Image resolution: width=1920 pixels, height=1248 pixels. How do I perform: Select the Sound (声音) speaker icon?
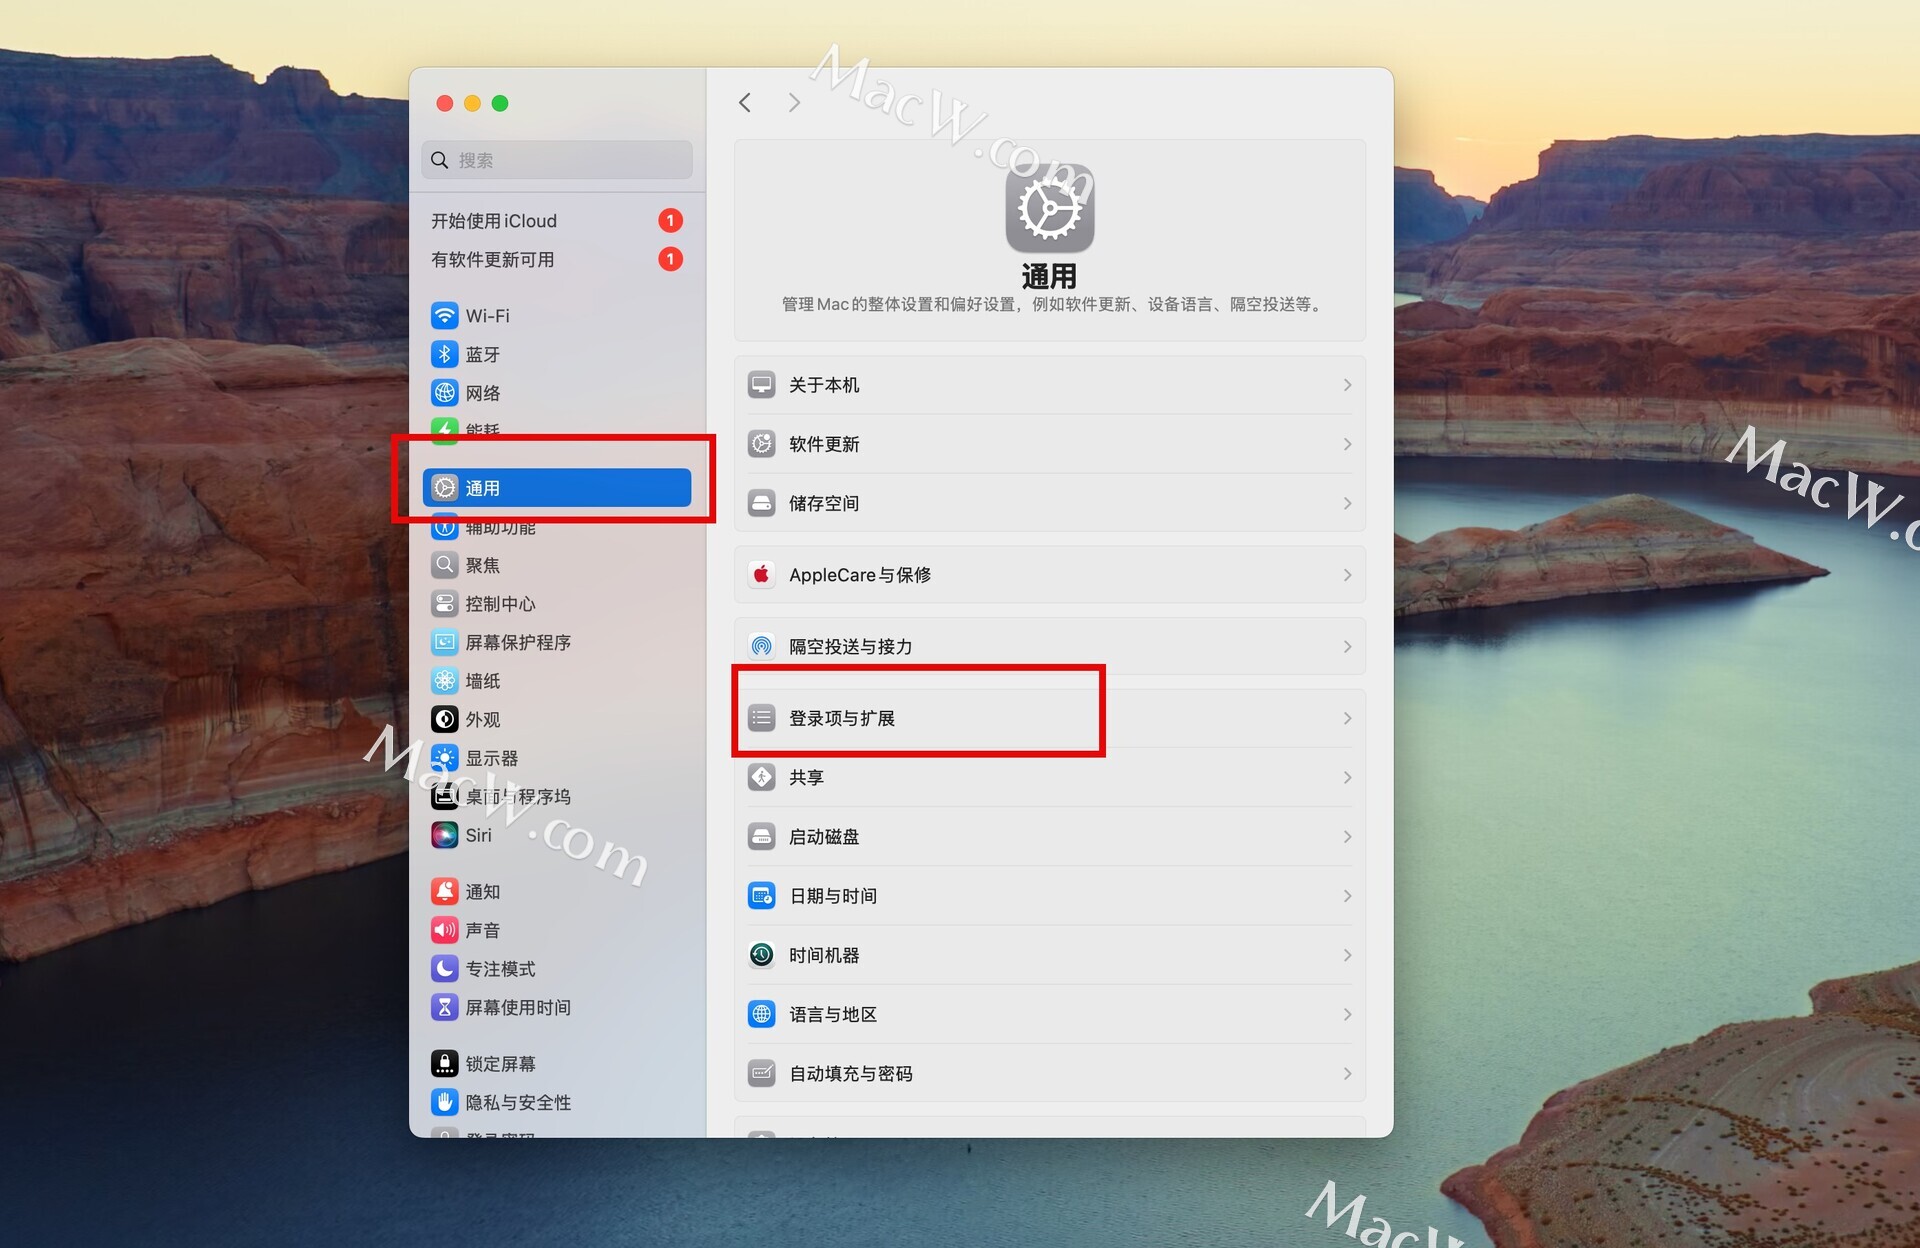click(x=445, y=930)
